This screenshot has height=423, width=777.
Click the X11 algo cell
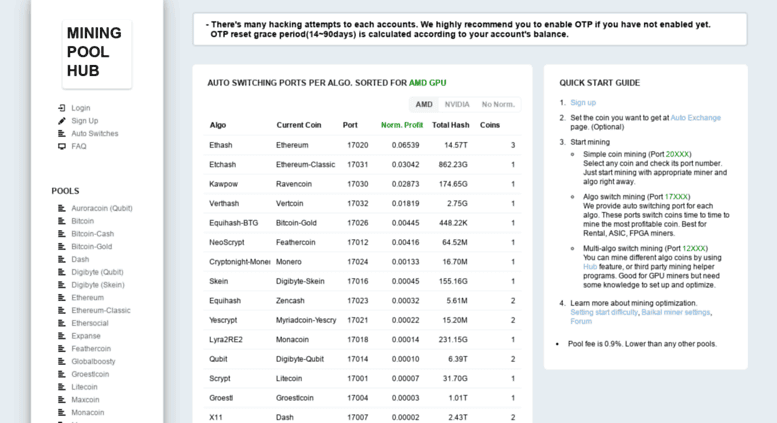click(x=216, y=418)
